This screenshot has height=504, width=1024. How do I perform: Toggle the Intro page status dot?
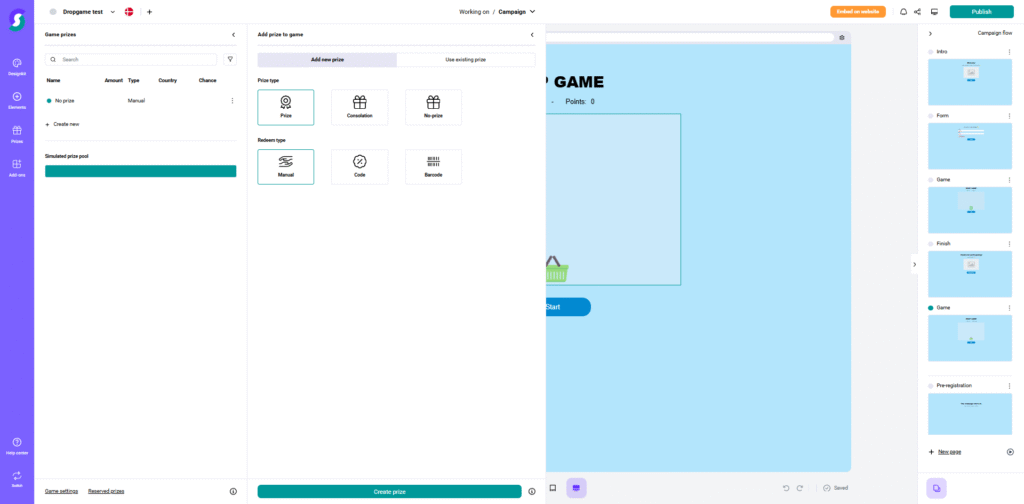(931, 52)
